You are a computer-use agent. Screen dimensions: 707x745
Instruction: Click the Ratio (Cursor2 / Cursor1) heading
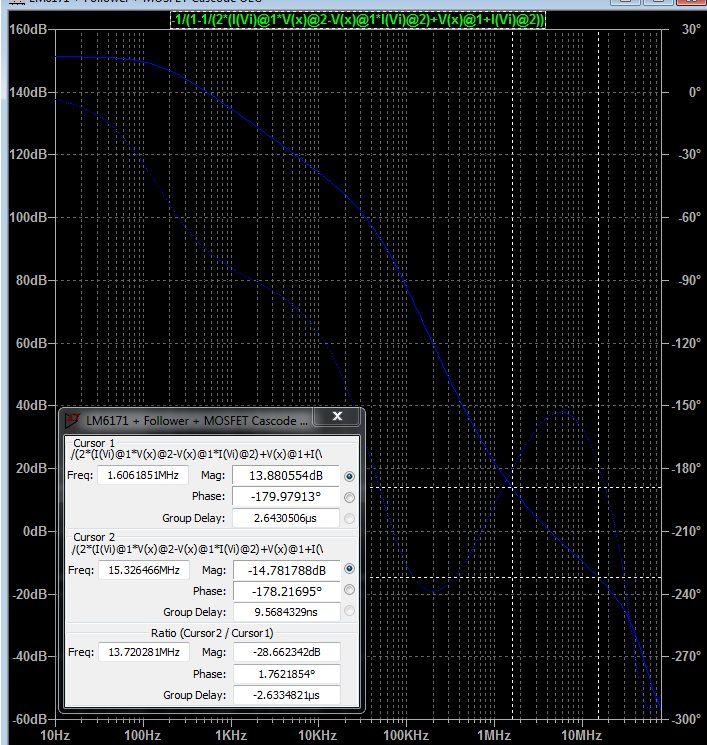[x=212, y=633]
